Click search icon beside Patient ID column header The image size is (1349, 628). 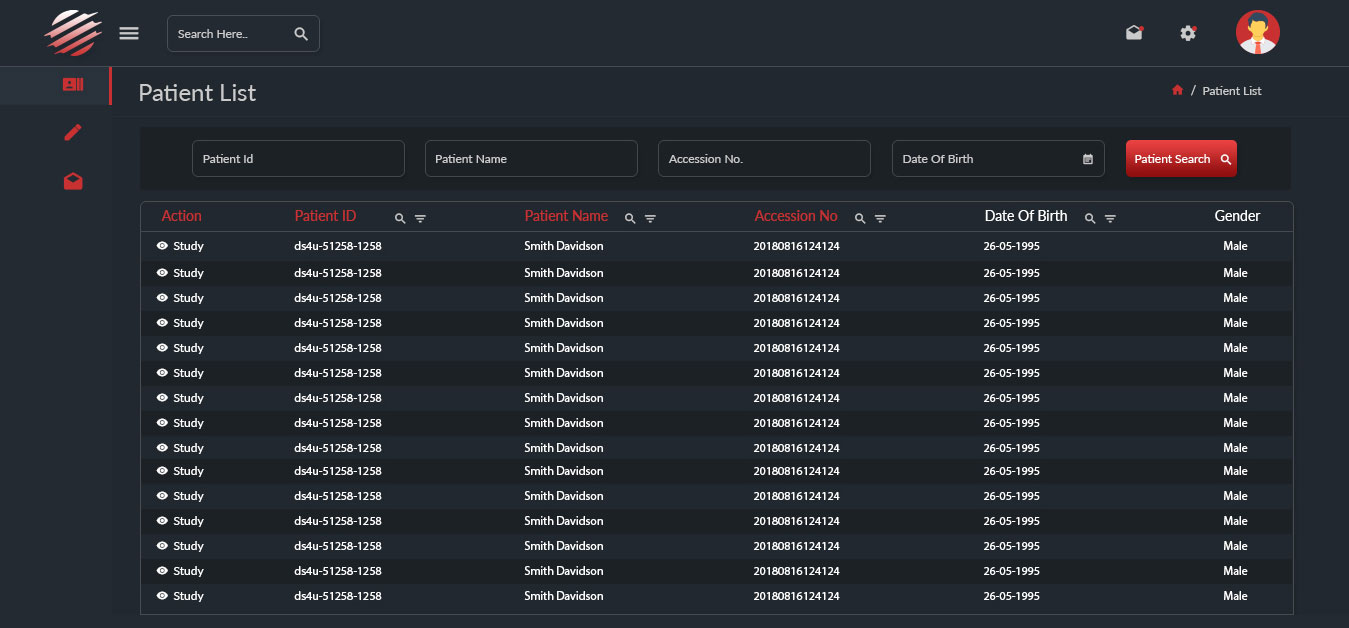400,218
